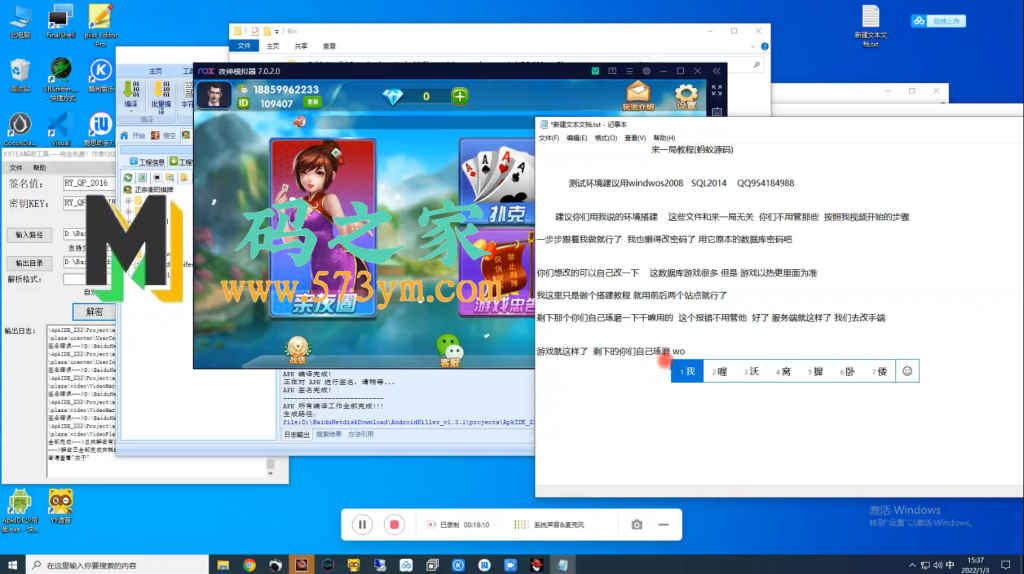1024x574 pixels.
Task: Pause the screen recording
Action: (362, 524)
